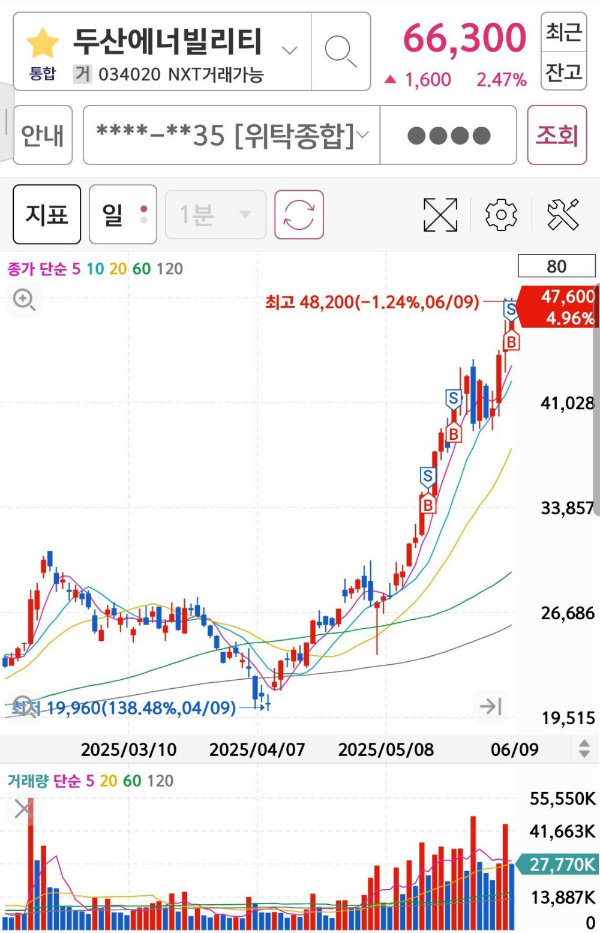This screenshot has width=600, height=933.
Task: Open the 잔고 balance list
Action: coord(563,71)
